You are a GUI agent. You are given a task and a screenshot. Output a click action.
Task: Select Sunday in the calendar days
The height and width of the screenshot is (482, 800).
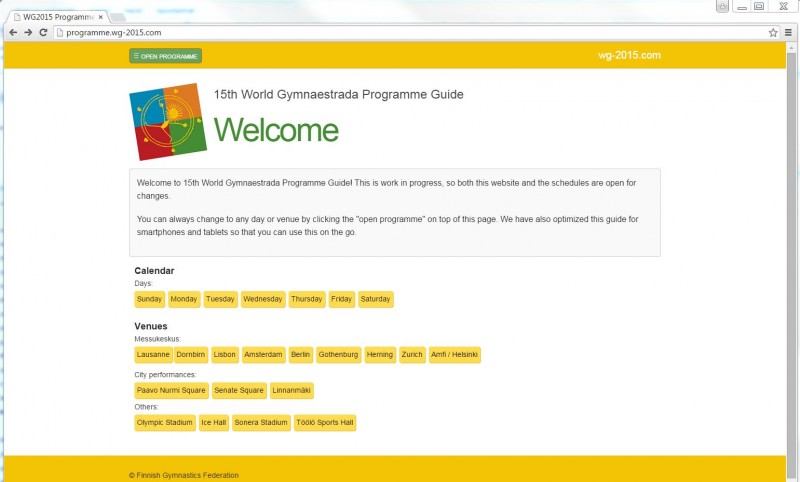click(149, 299)
